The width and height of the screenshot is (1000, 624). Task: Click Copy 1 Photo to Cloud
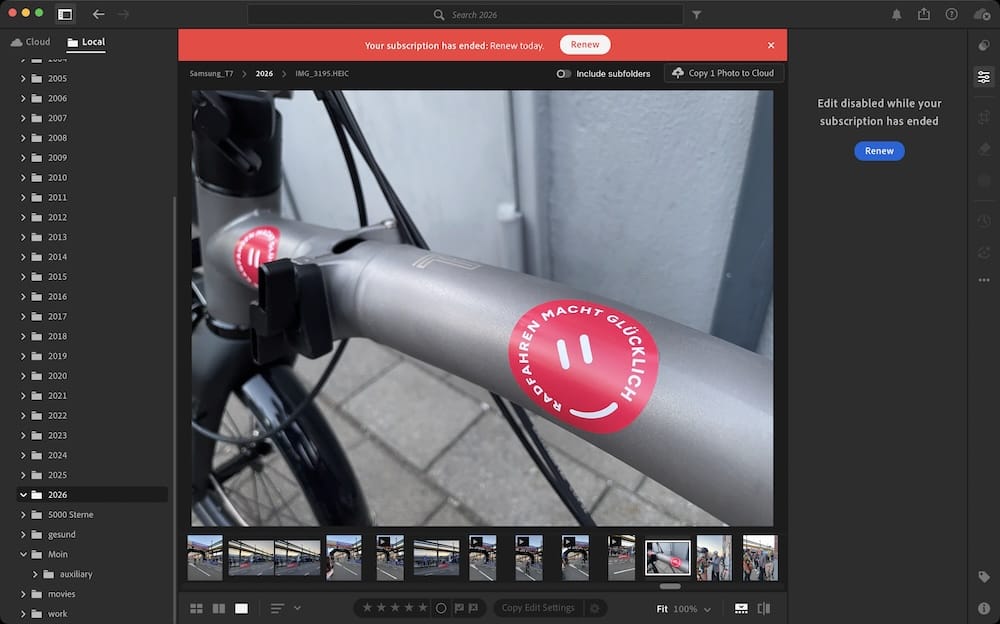coord(723,74)
